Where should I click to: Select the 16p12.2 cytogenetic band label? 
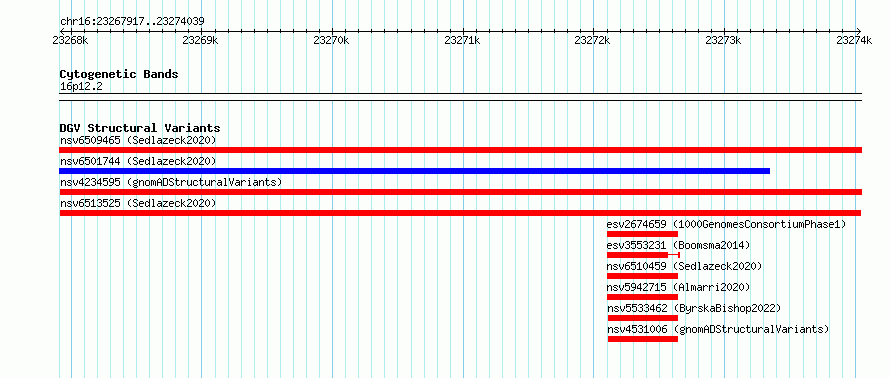(81, 87)
